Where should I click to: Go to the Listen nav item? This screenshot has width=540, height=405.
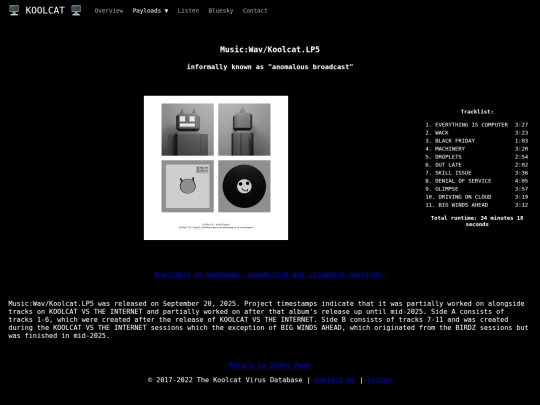pos(188,11)
